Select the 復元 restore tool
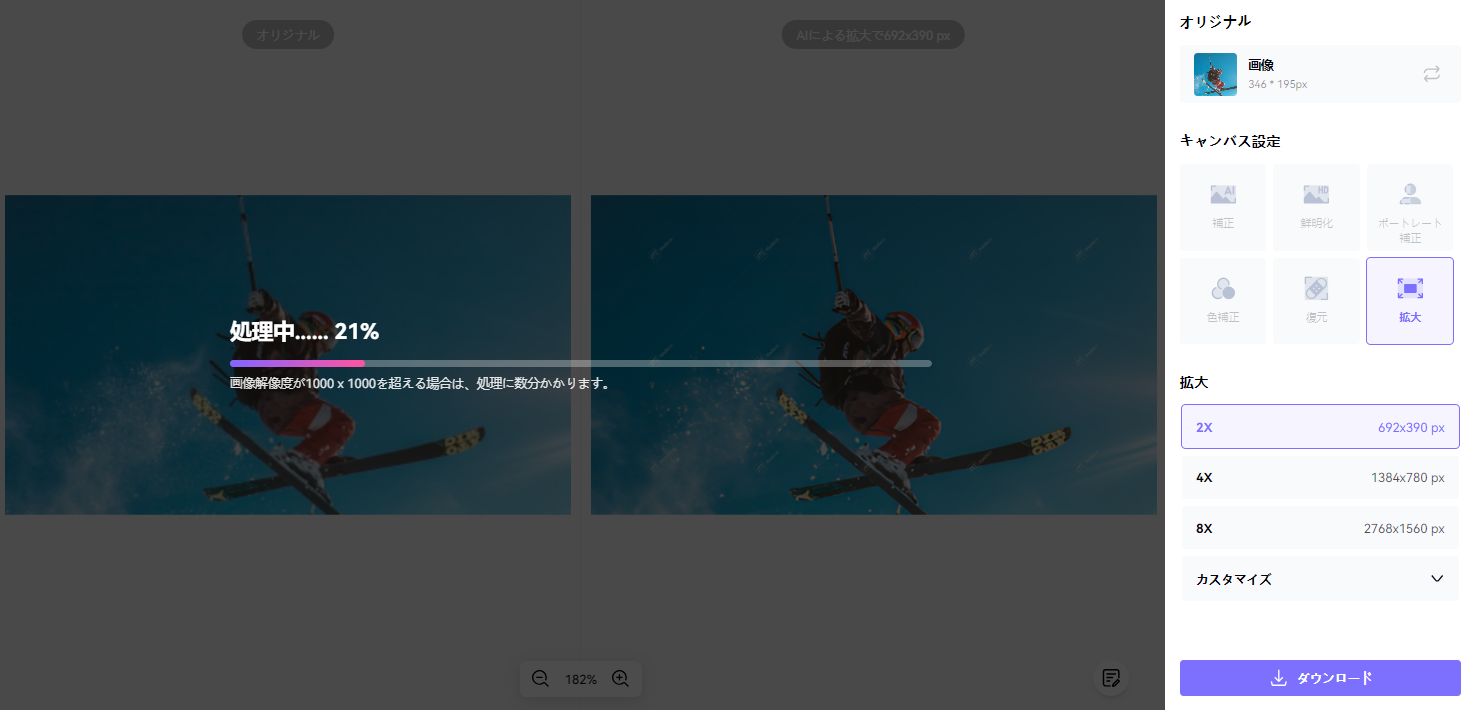Screen dimensions: 1474x710 click(1316, 301)
